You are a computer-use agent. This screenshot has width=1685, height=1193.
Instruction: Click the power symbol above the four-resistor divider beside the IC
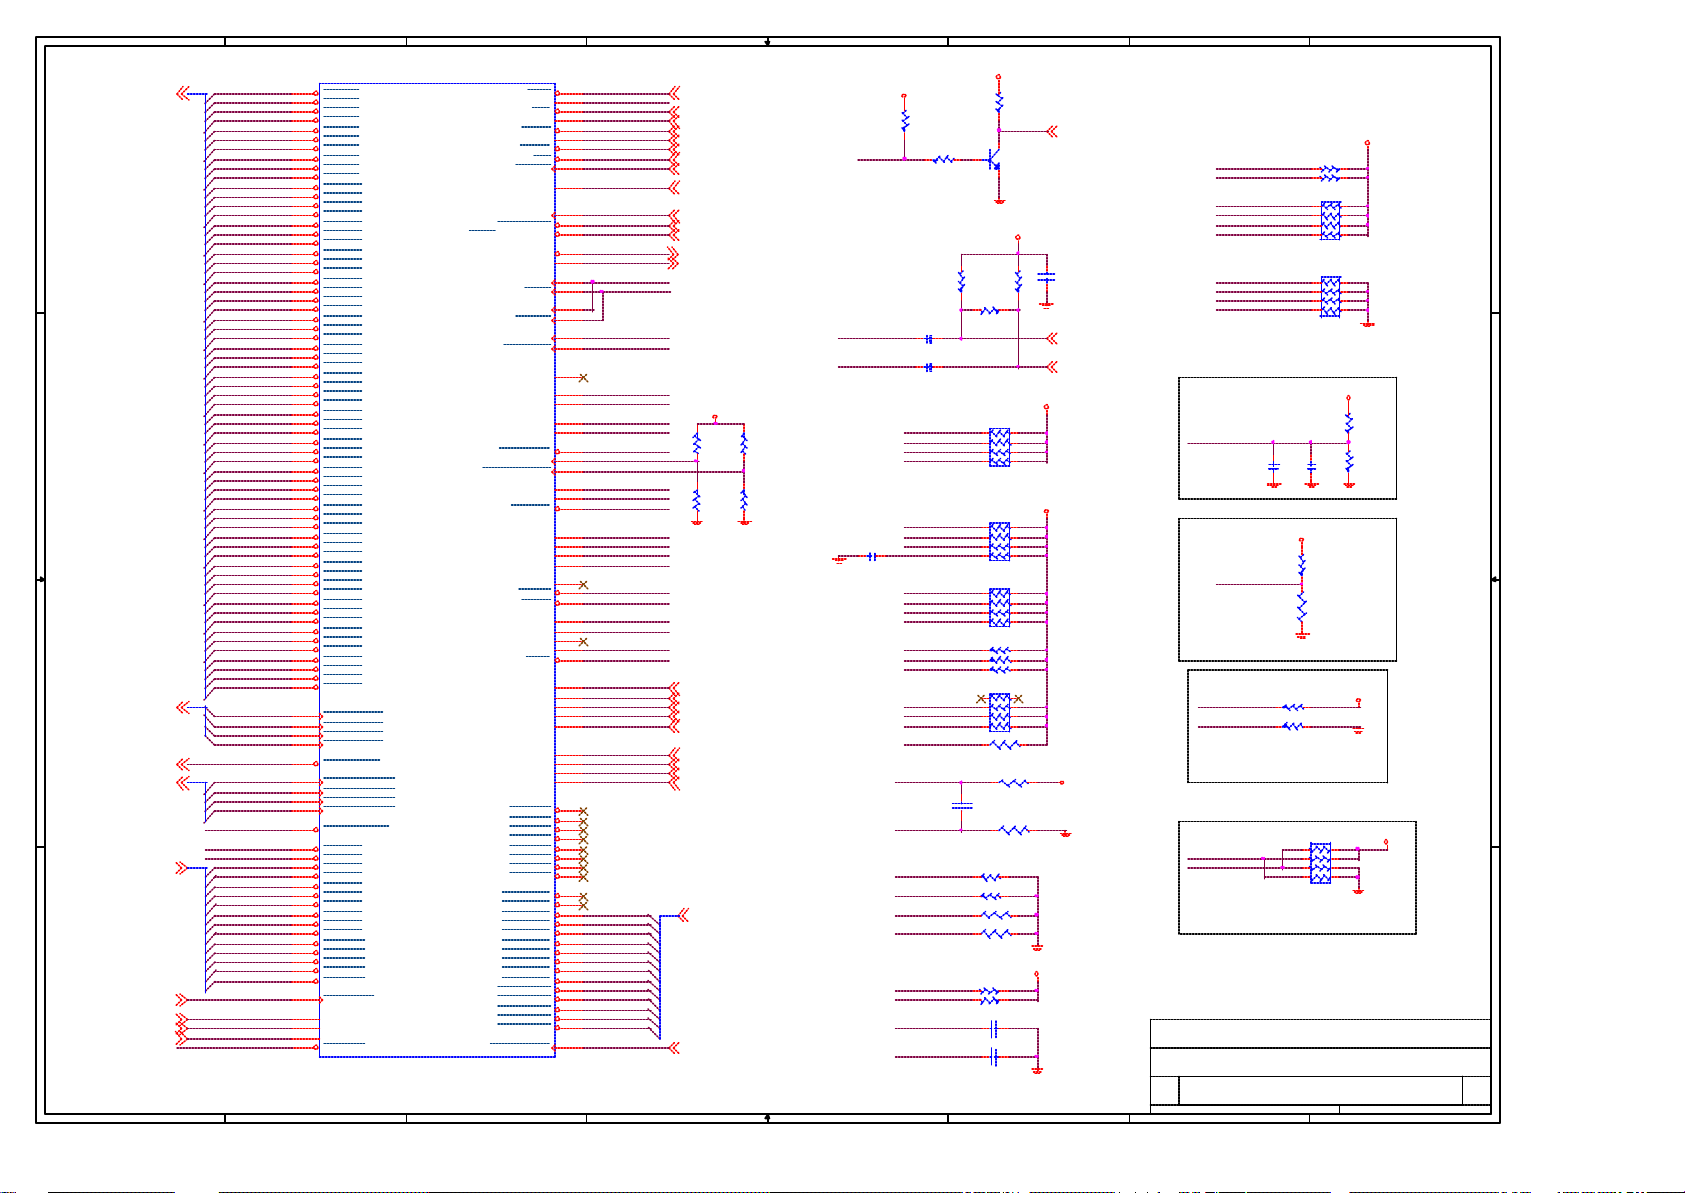click(x=714, y=417)
